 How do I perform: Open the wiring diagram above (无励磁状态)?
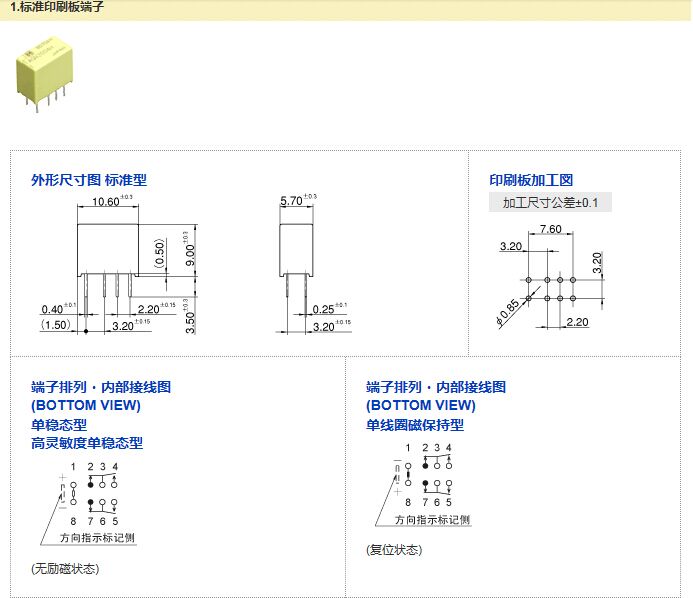[x=89, y=497]
